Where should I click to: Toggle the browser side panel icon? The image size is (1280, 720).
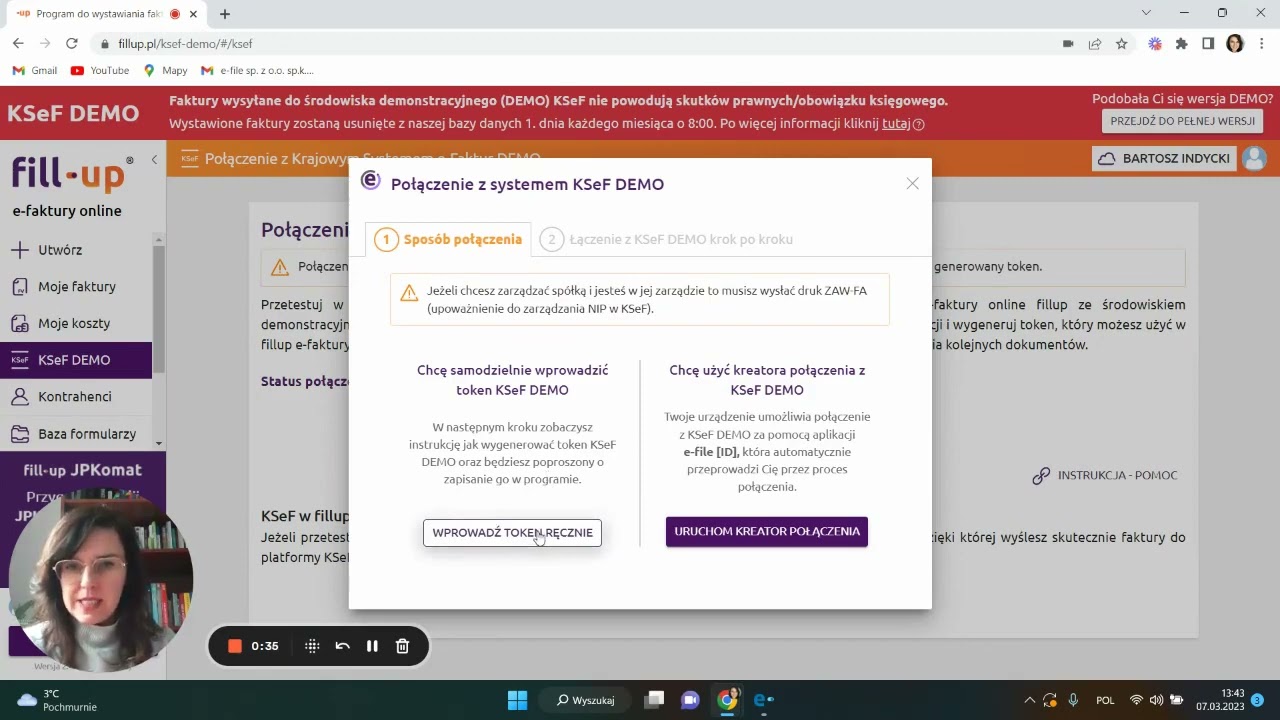[1208, 44]
